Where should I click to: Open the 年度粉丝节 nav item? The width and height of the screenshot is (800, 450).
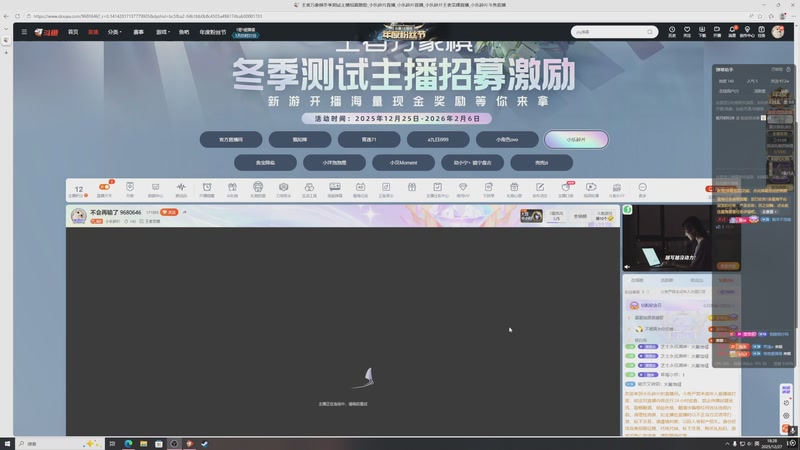point(212,32)
